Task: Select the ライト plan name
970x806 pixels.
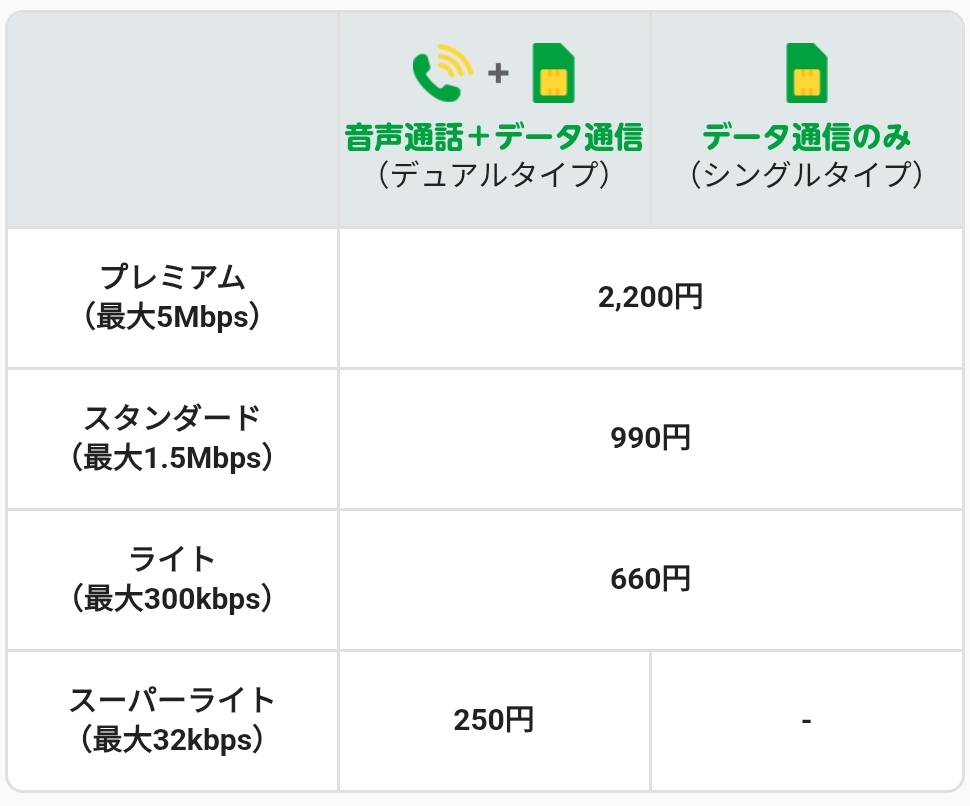Action: 173,558
